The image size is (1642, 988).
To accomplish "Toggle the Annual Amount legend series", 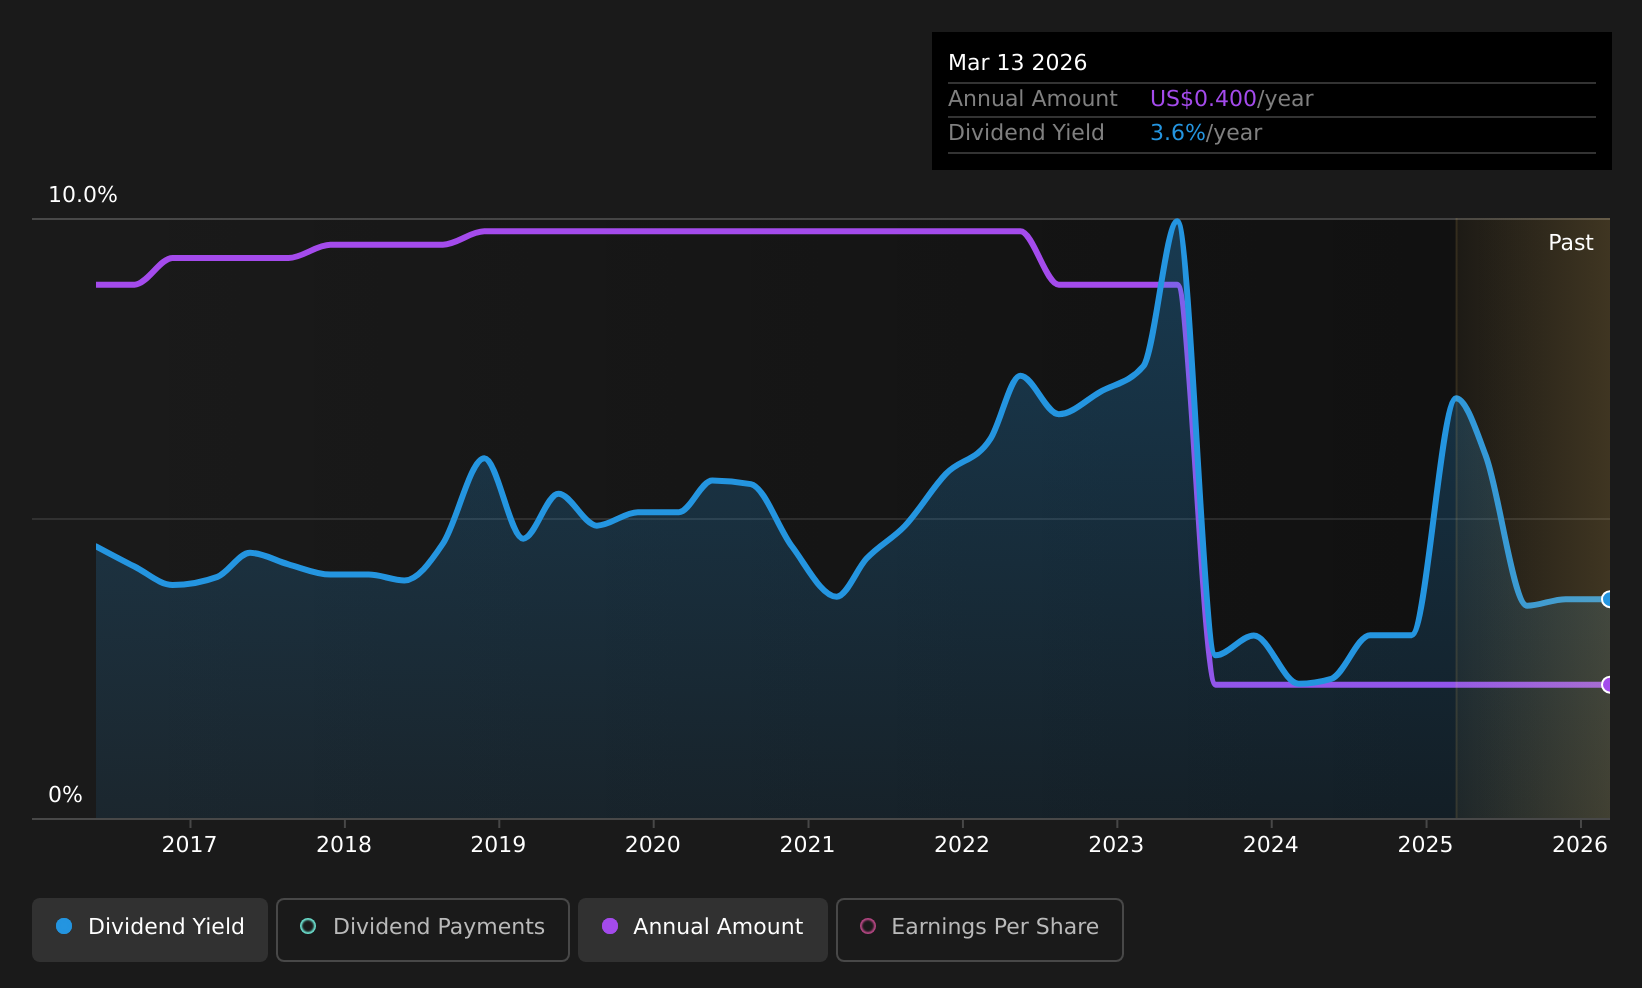I will (702, 930).
